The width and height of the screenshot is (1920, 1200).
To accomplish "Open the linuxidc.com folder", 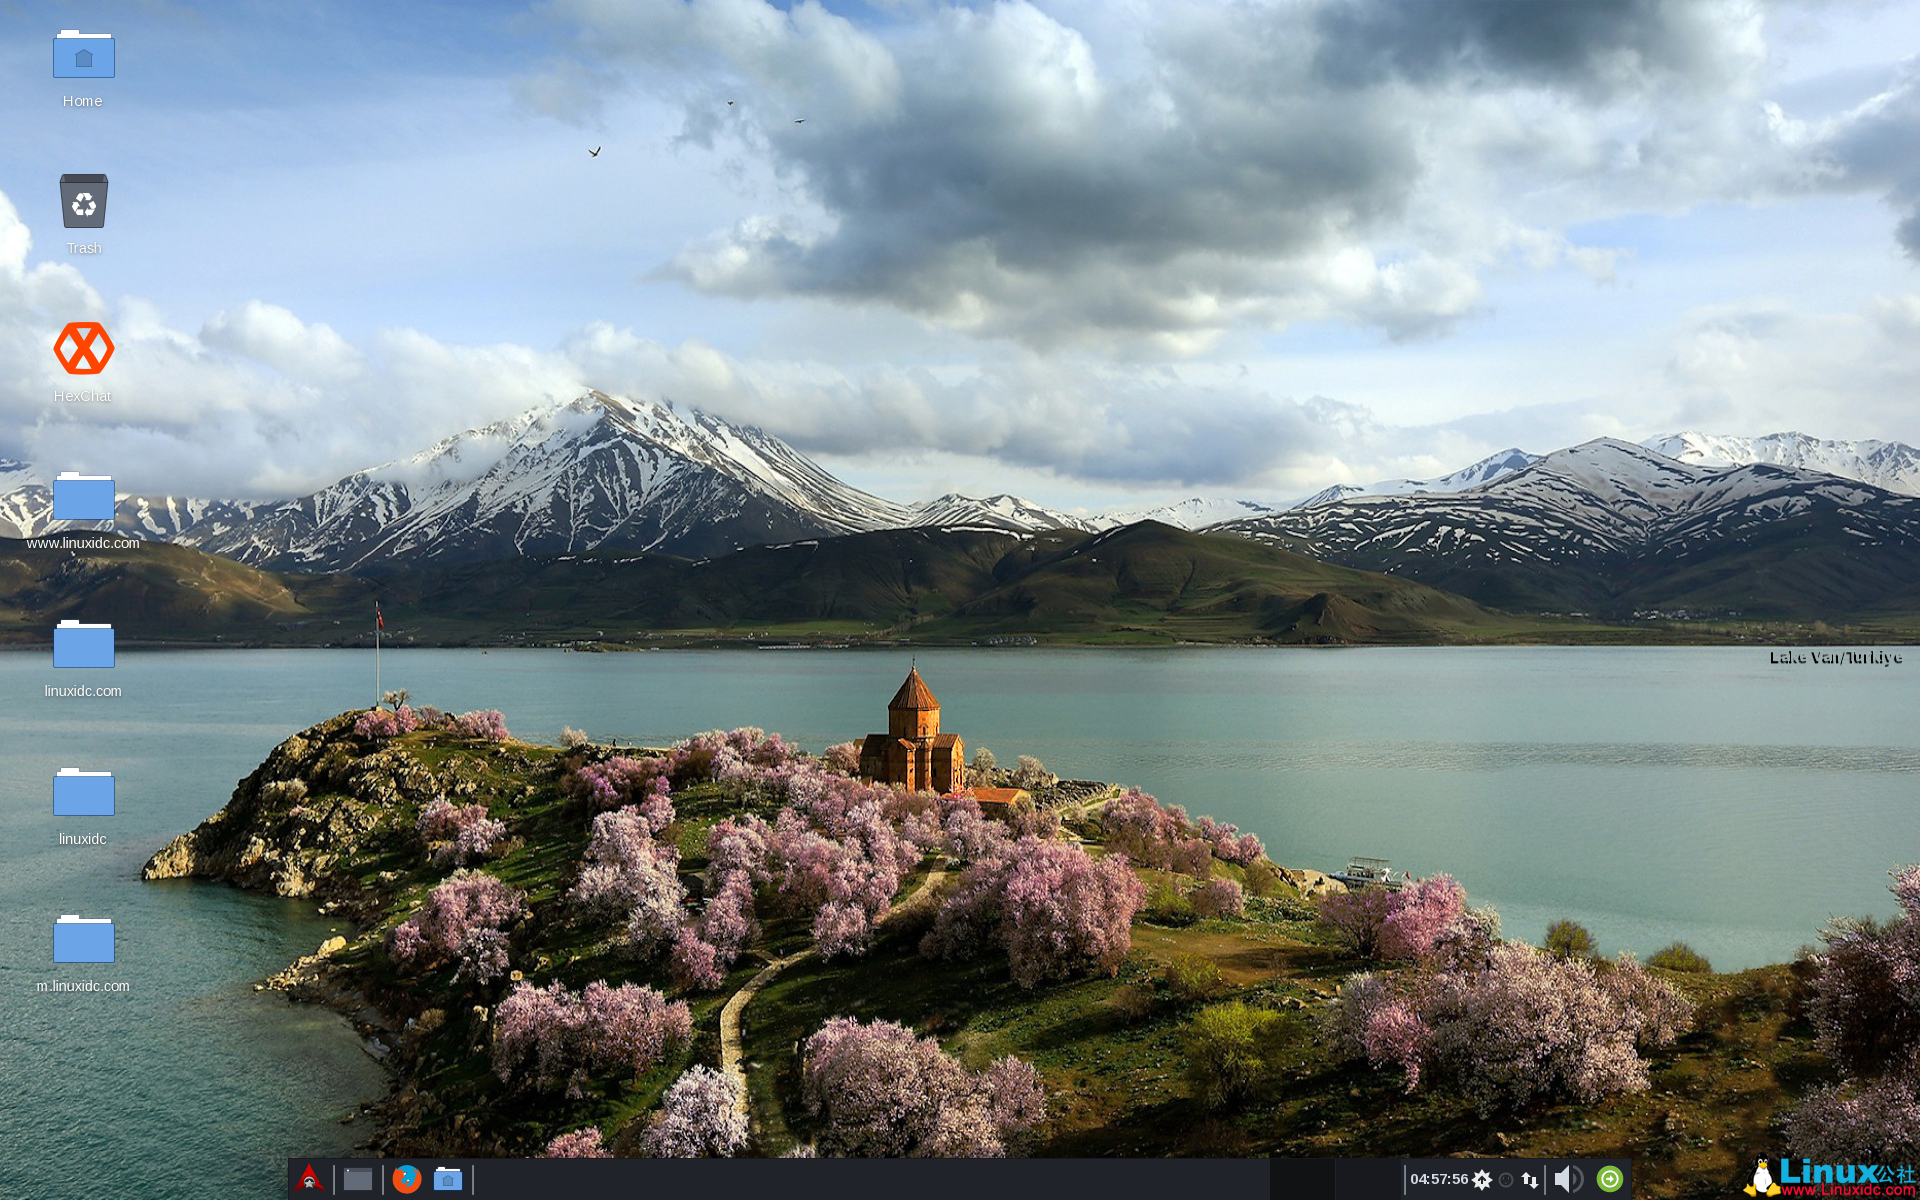I will pyautogui.click(x=84, y=645).
